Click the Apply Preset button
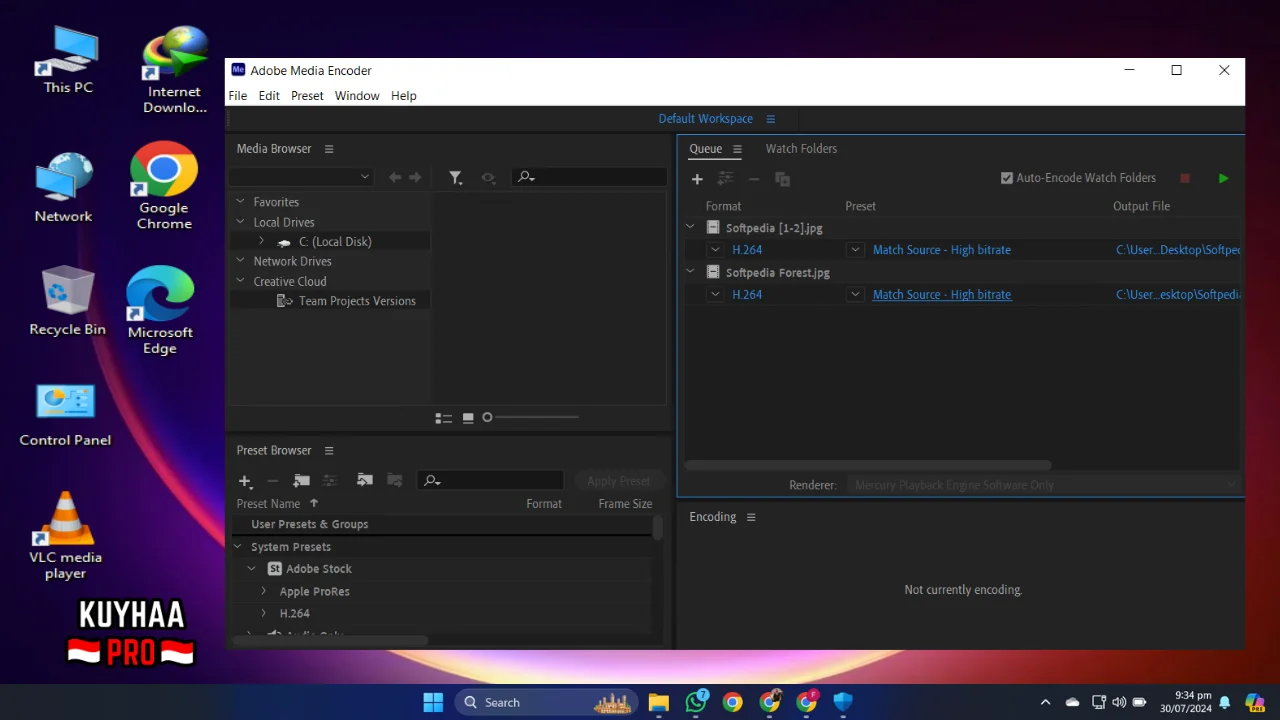The width and height of the screenshot is (1280, 720). click(x=619, y=481)
